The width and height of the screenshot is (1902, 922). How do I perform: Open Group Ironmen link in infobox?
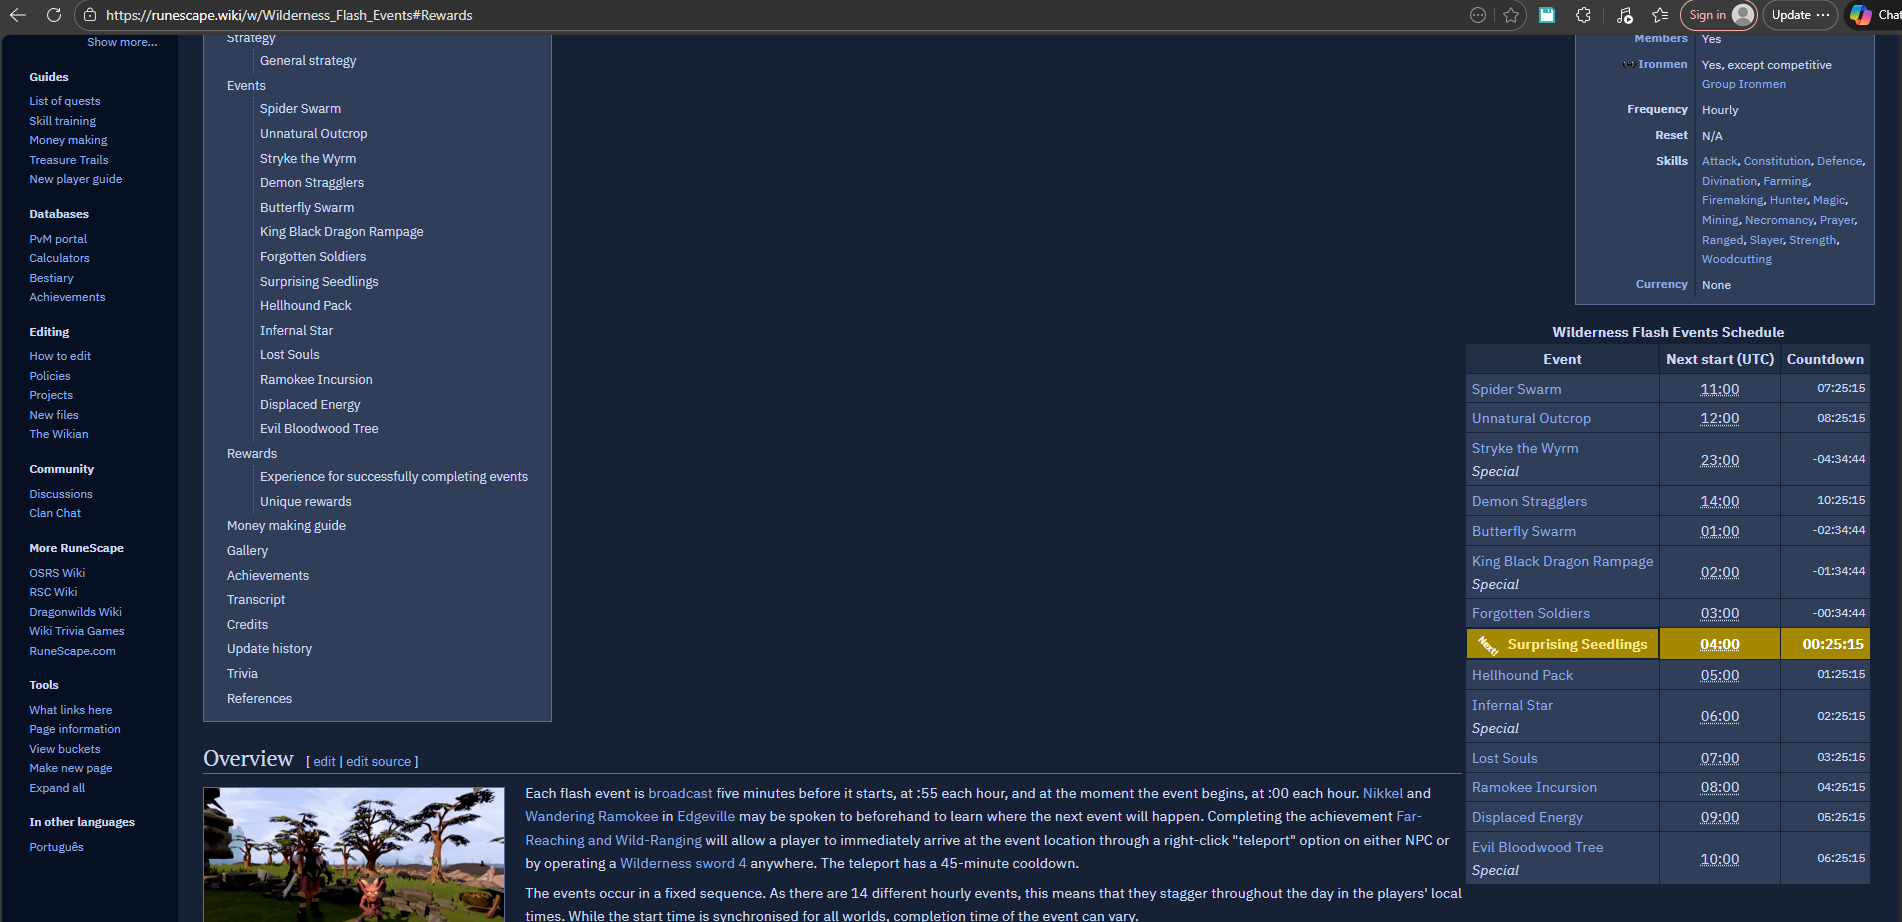tap(1744, 84)
